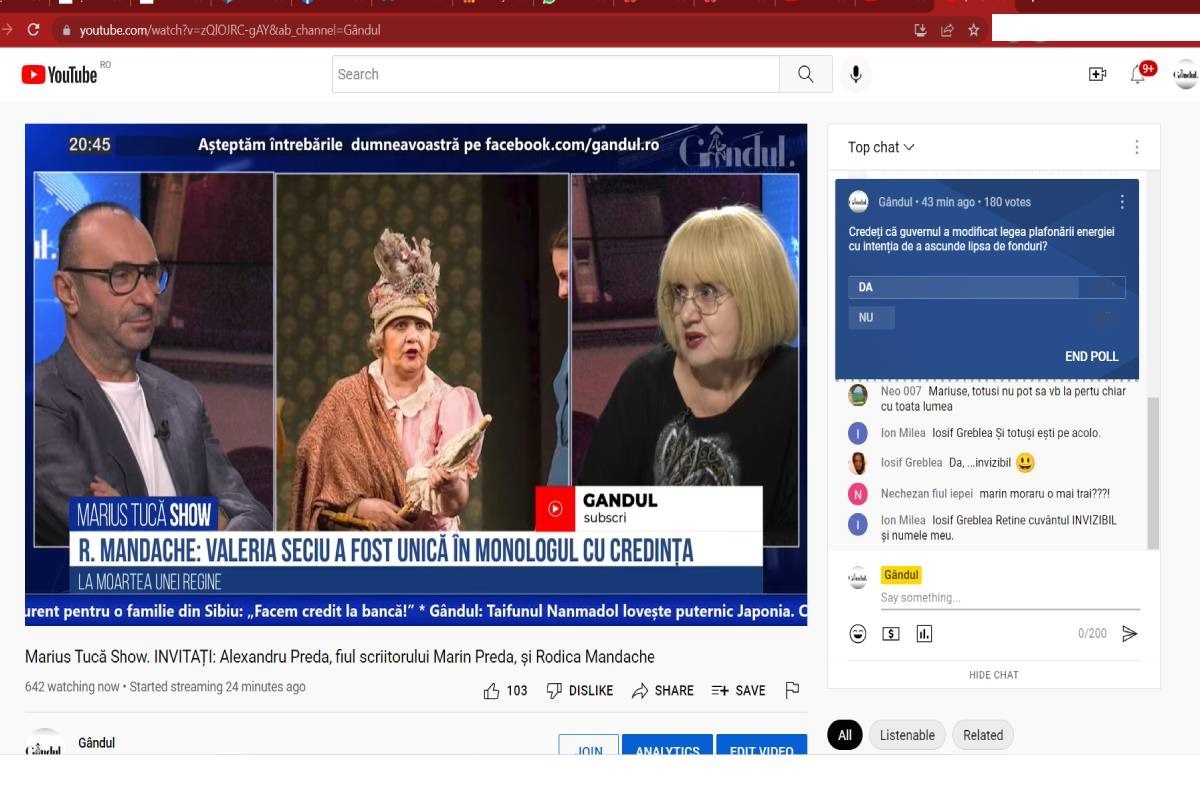The height and width of the screenshot is (800, 1200).
Task: Click the Gândul author chip above chat input
Action: tap(900, 575)
